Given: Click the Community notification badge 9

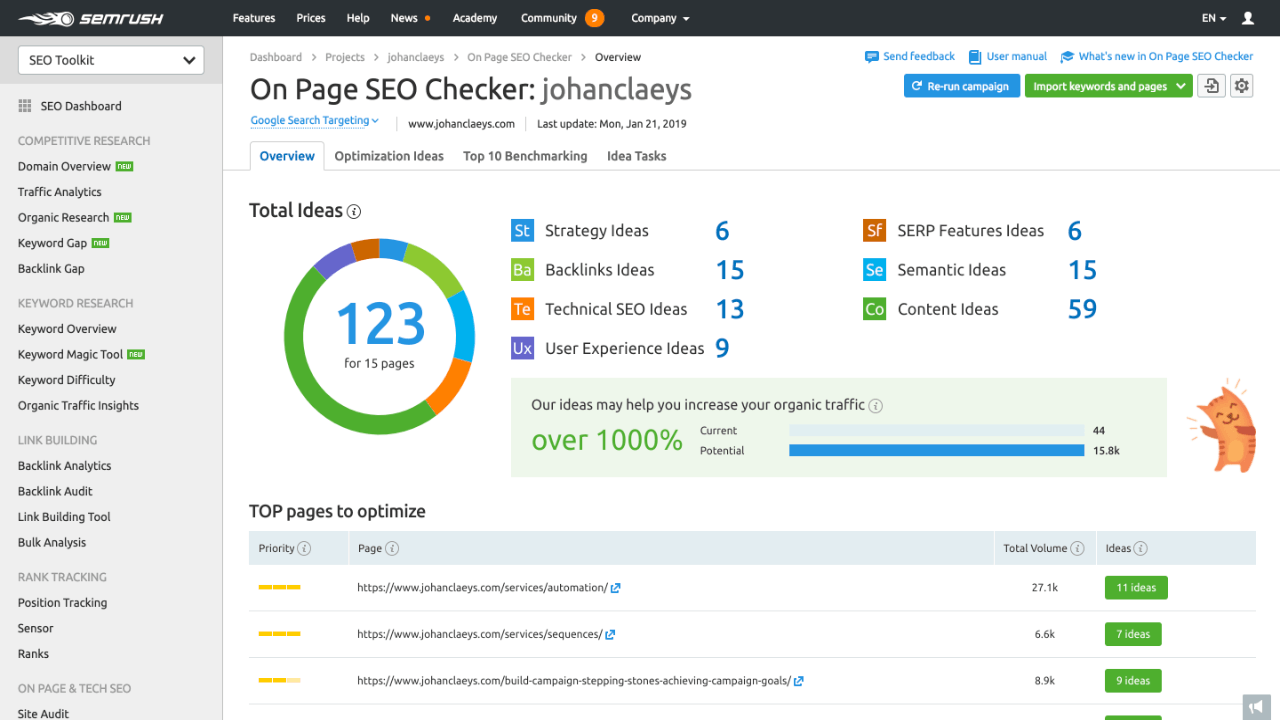Looking at the screenshot, I should tap(594, 18).
